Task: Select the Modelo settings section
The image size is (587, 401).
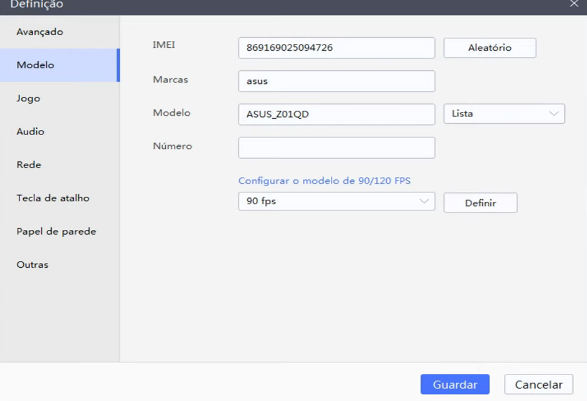Action: pyautogui.click(x=60, y=65)
